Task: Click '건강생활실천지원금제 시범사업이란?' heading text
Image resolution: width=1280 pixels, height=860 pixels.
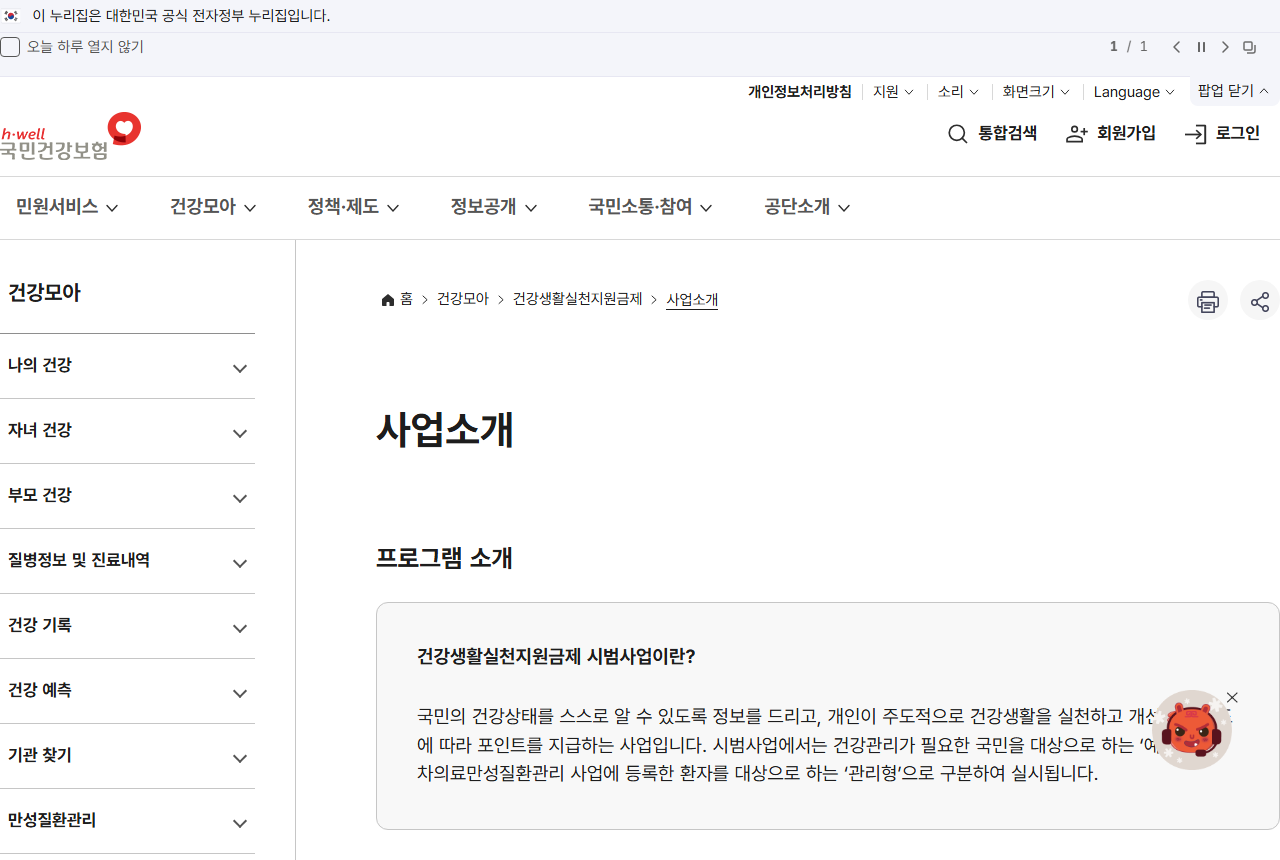Action: [x=556, y=656]
